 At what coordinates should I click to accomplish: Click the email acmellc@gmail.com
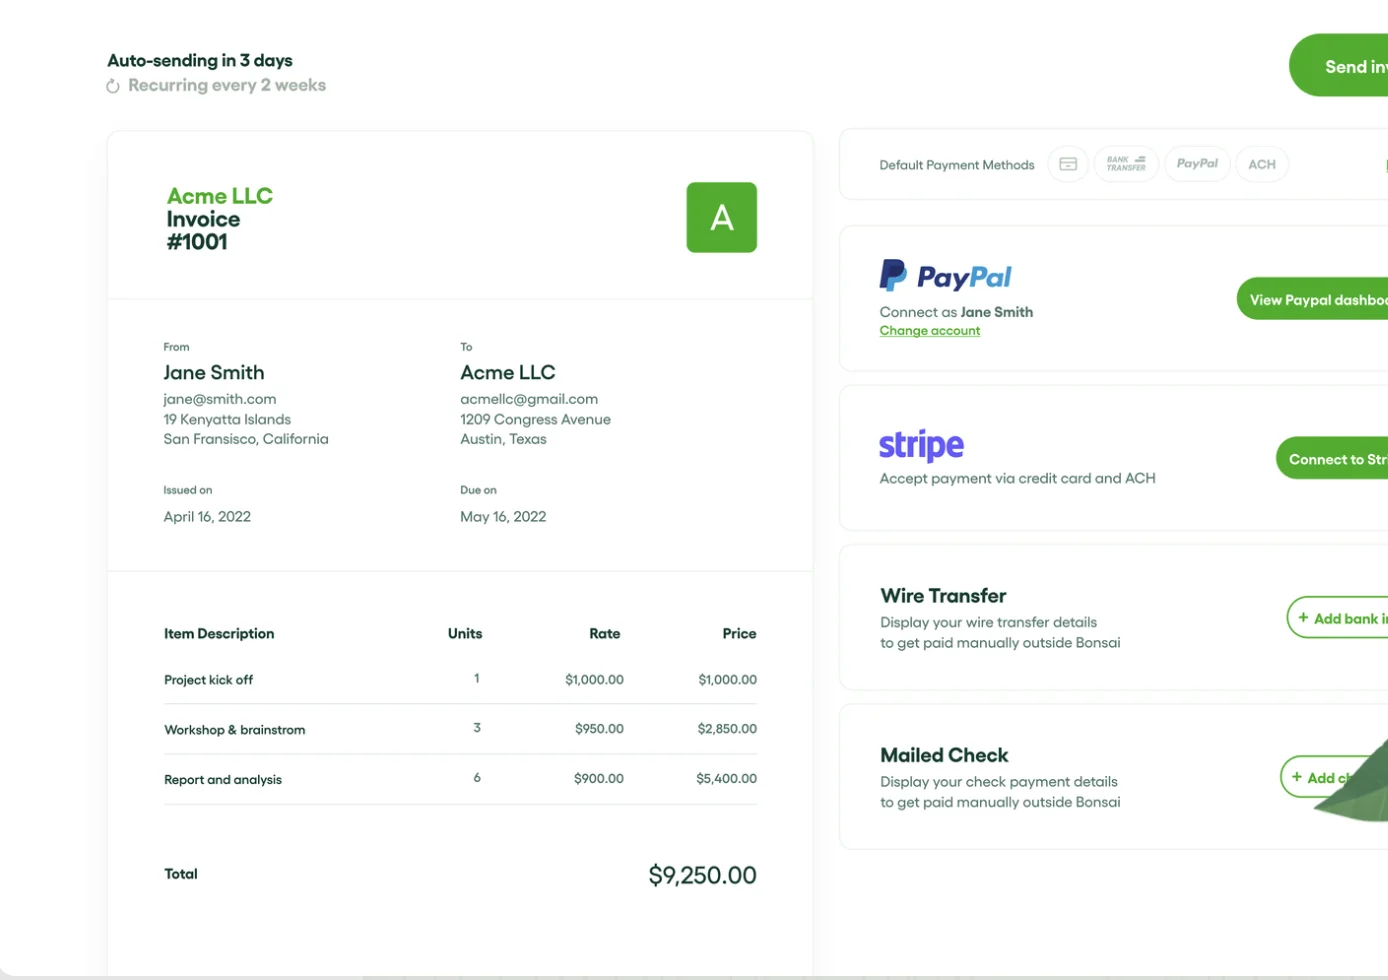pos(529,399)
